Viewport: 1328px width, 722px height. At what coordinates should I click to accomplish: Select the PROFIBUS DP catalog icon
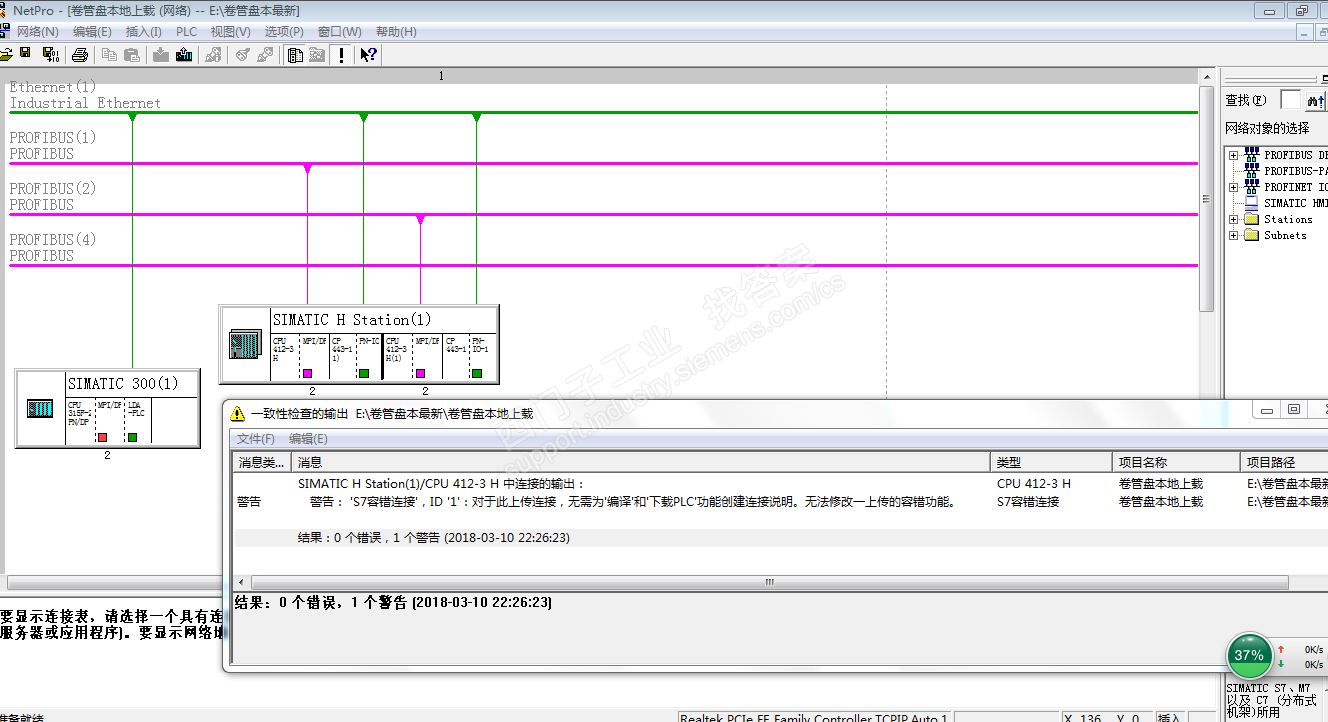click(1252, 155)
